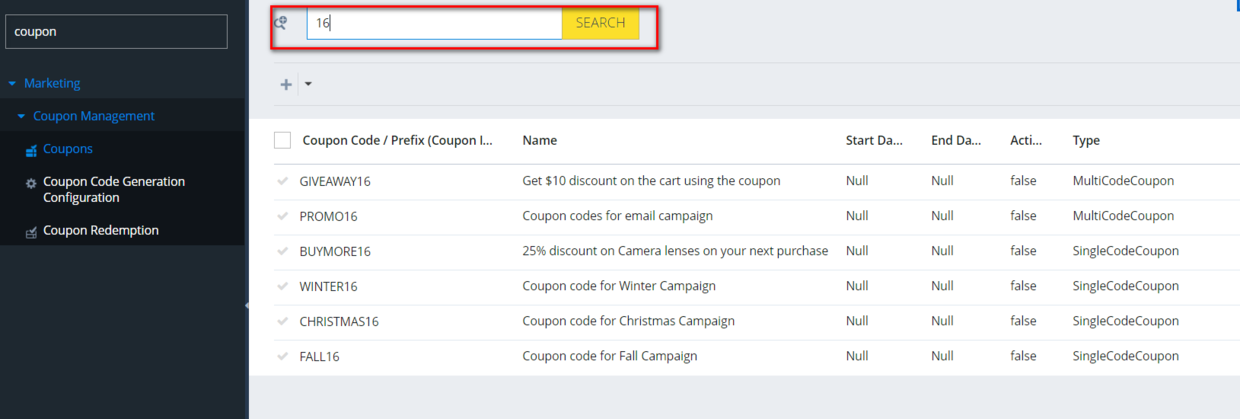Click the checkmark icon next to GIVEAWAY16

(x=283, y=181)
